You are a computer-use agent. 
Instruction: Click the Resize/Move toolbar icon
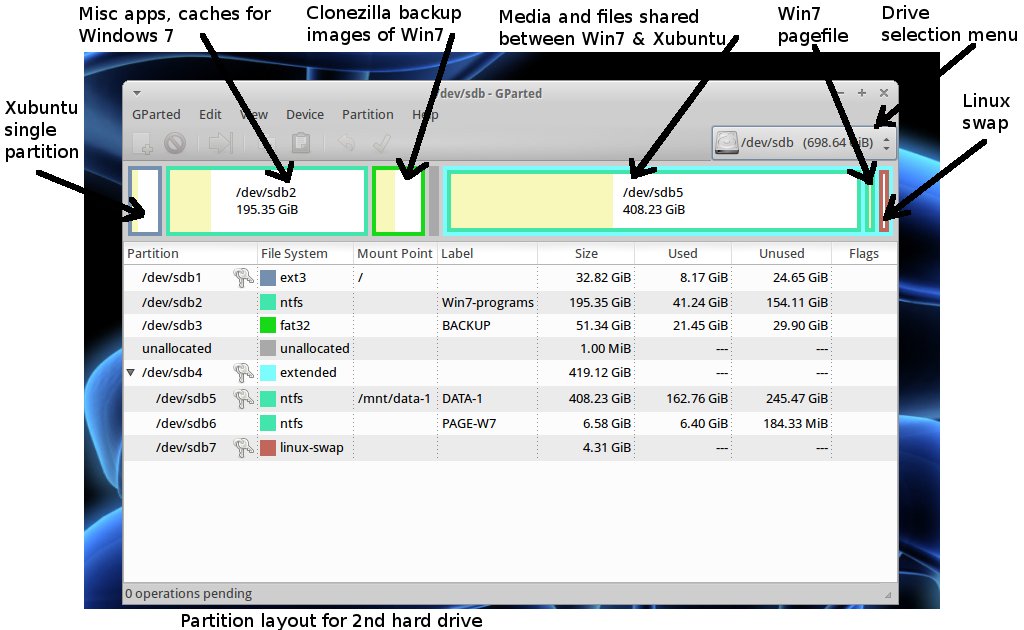[x=220, y=143]
